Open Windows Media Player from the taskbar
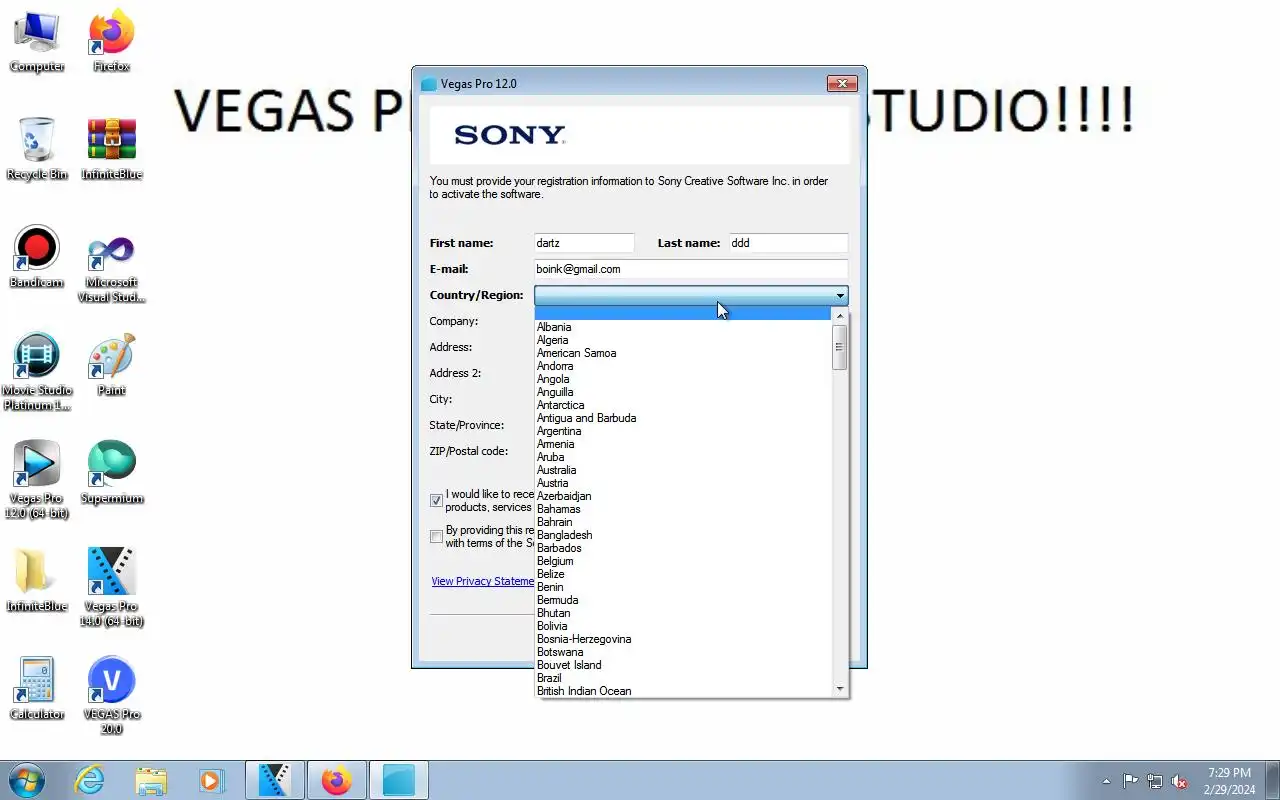 211,780
